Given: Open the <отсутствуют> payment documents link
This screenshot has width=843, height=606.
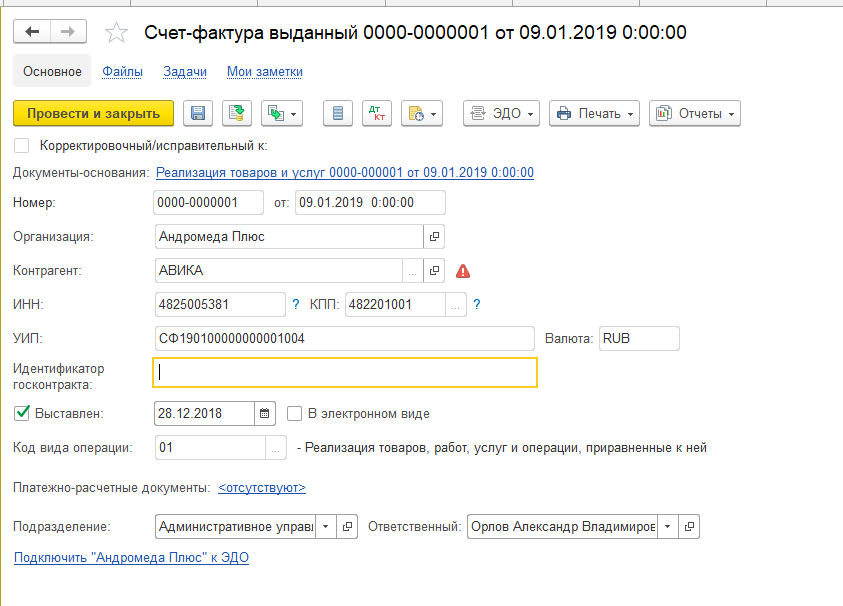Looking at the screenshot, I should click(262, 488).
